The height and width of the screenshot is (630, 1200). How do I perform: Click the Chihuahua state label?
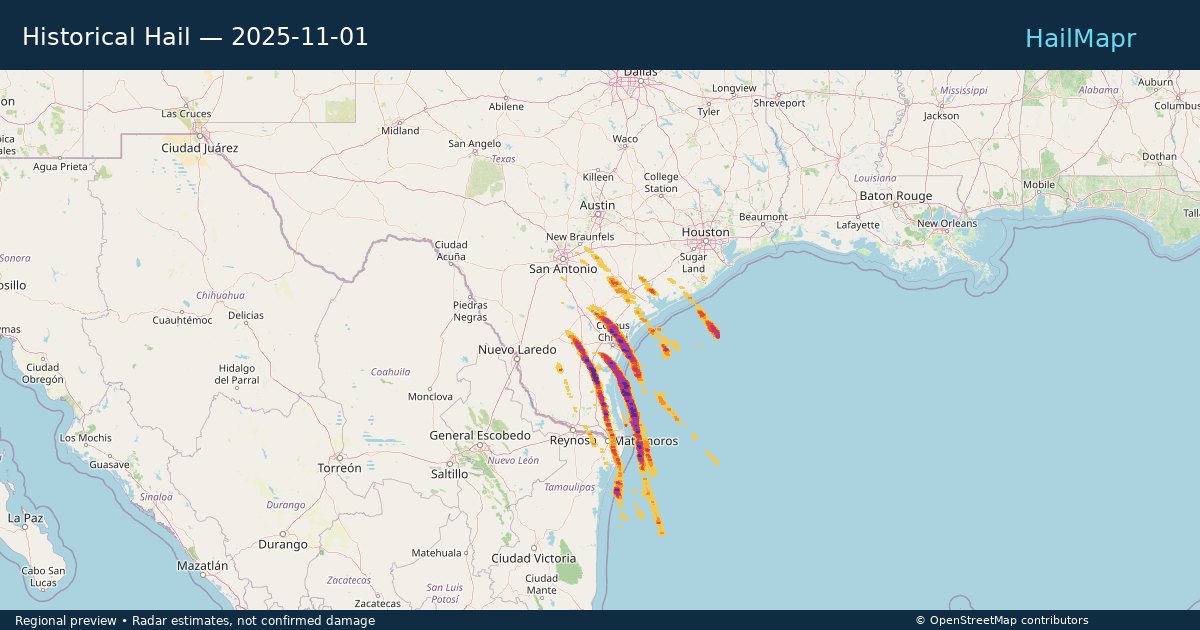tap(221, 295)
